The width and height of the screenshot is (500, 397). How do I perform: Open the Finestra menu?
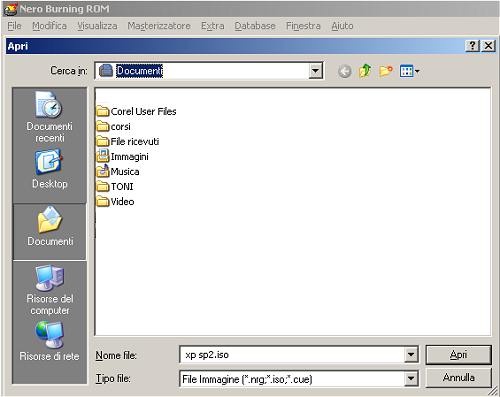point(303,26)
